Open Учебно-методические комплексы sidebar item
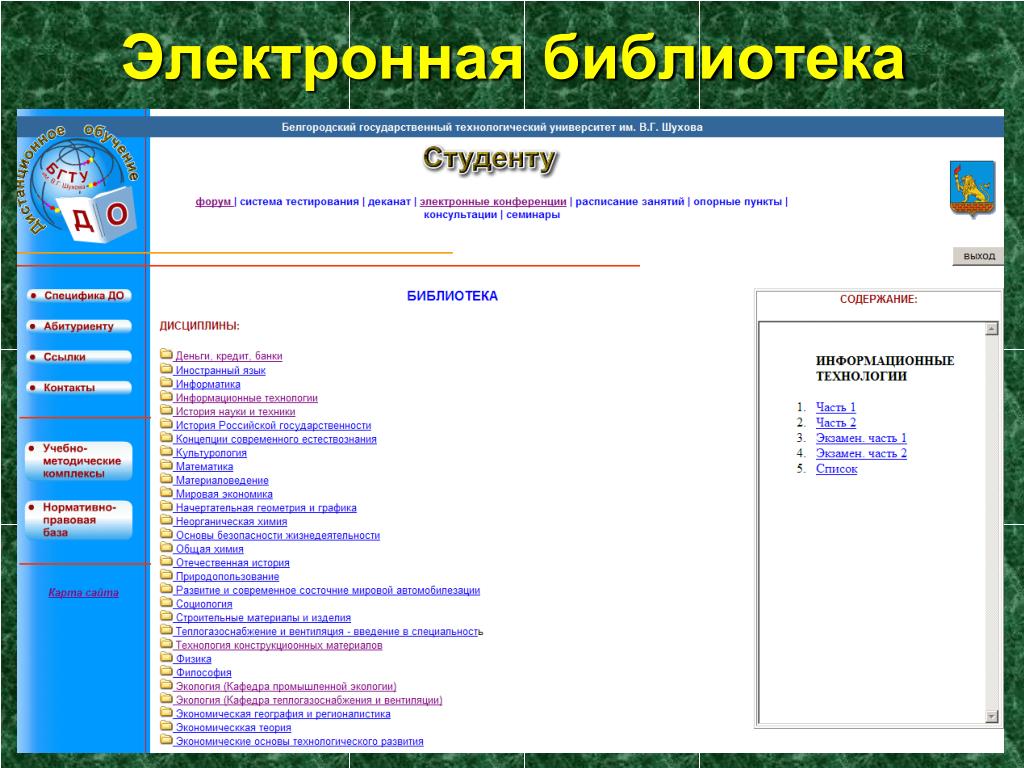Image resolution: width=1024 pixels, height=768 pixels. pyautogui.click(x=79, y=461)
